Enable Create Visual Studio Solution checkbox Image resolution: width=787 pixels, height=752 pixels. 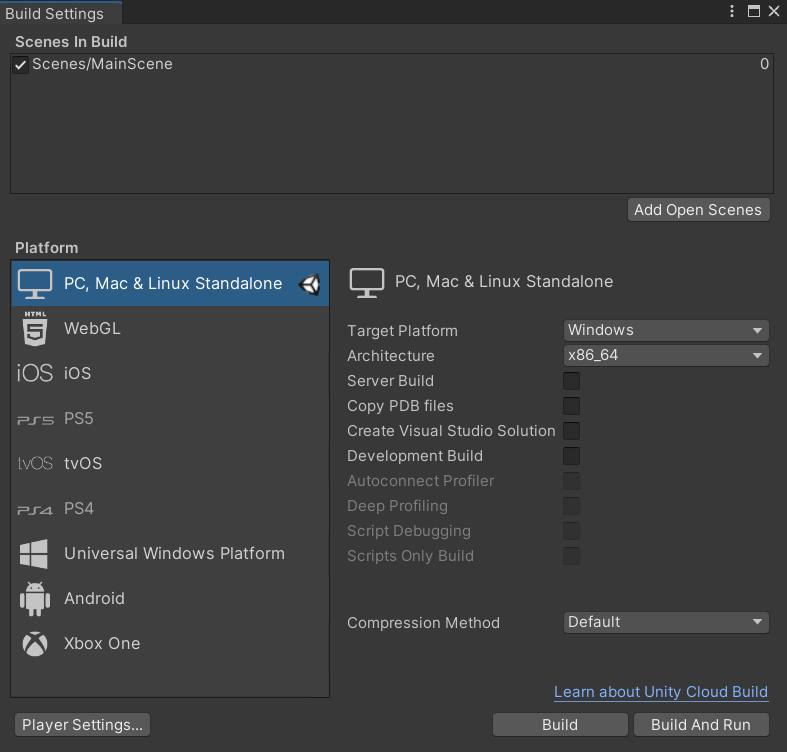click(571, 431)
